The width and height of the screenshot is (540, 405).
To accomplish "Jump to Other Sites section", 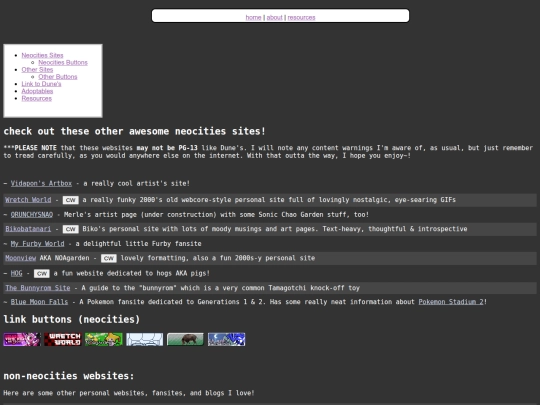I will pos(37,70).
